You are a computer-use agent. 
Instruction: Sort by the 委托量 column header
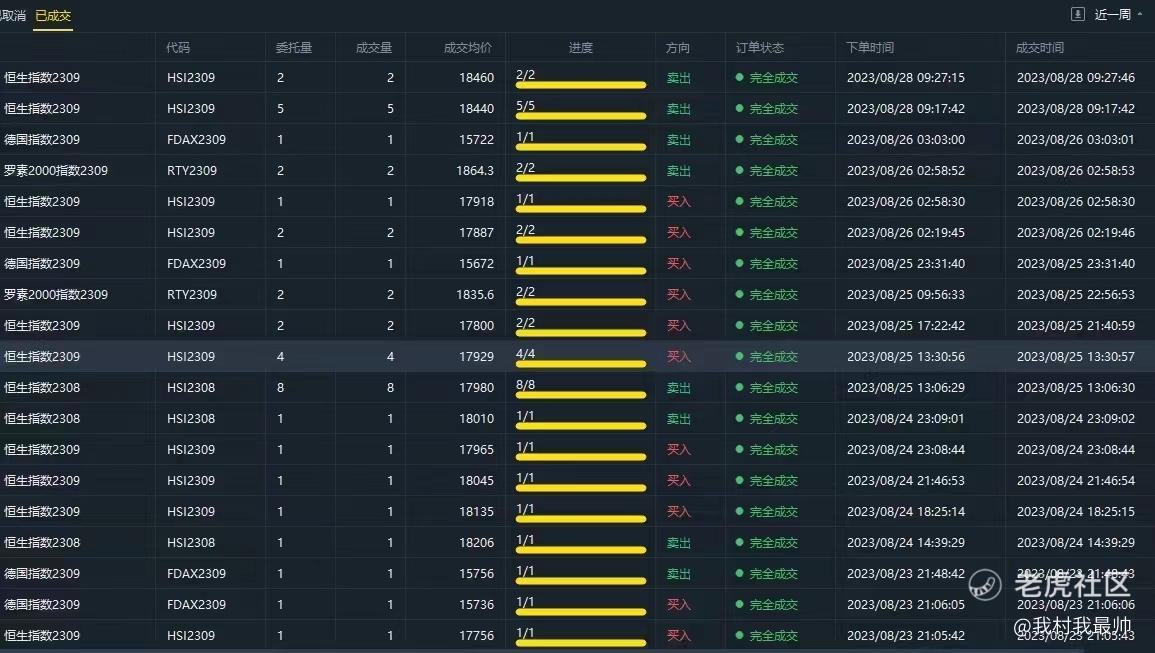[x=294, y=47]
